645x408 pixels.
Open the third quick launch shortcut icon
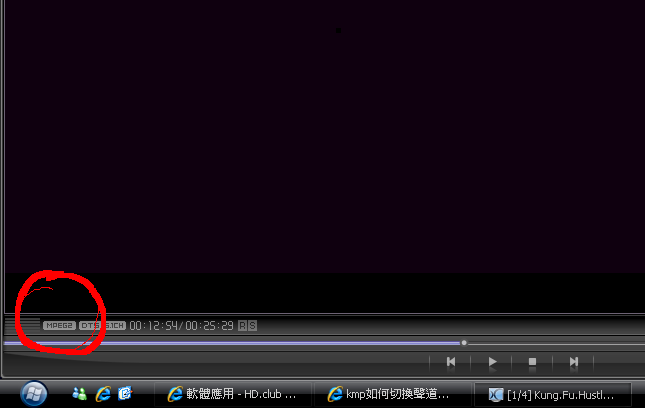[125, 394]
